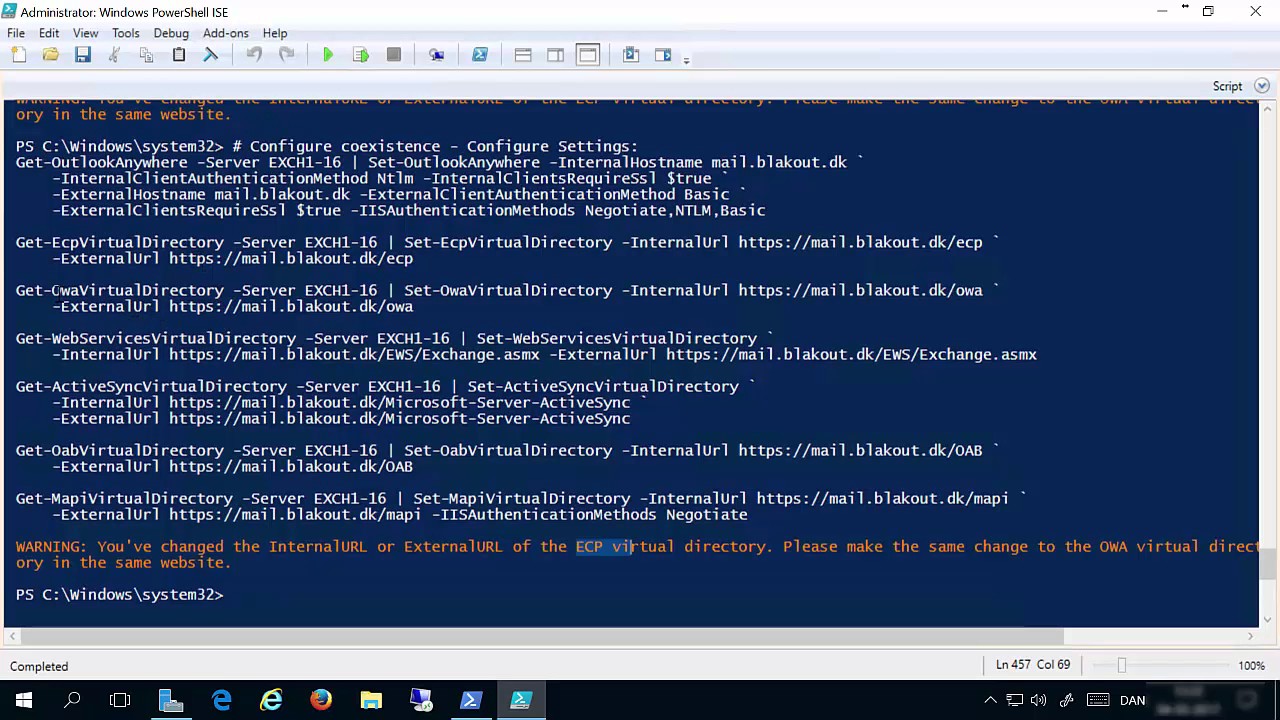Viewport: 1280px width, 720px height.
Task: Adjust the zoom slider thumb
Action: click(x=1121, y=665)
